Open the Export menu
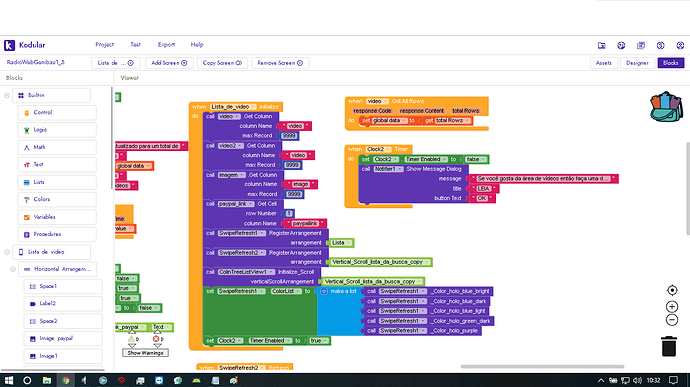 pos(166,45)
